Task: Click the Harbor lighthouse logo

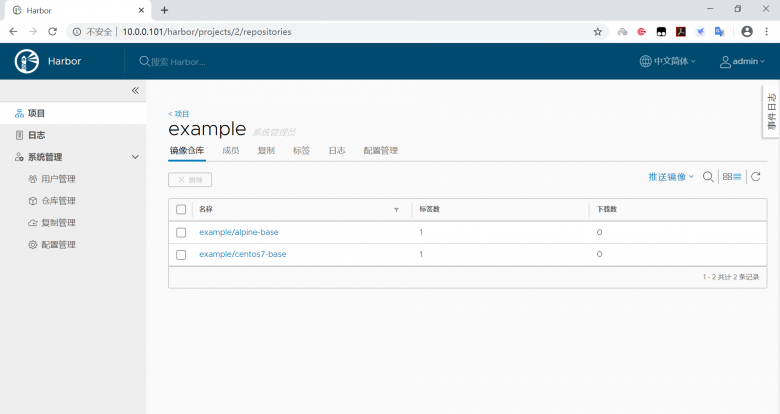Action: [26, 61]
